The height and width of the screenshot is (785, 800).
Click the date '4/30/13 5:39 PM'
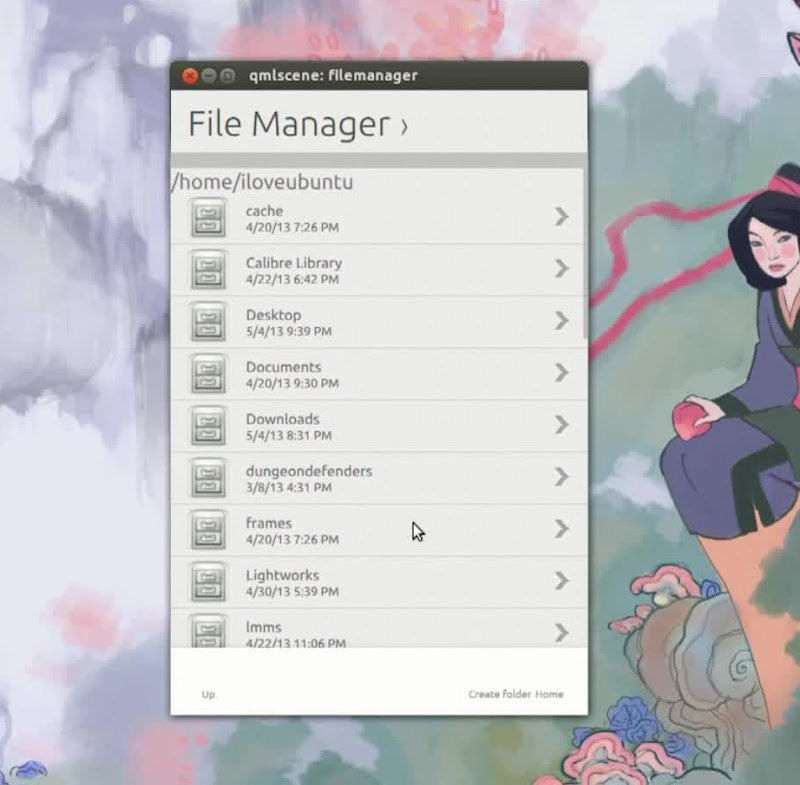point(292,592)
